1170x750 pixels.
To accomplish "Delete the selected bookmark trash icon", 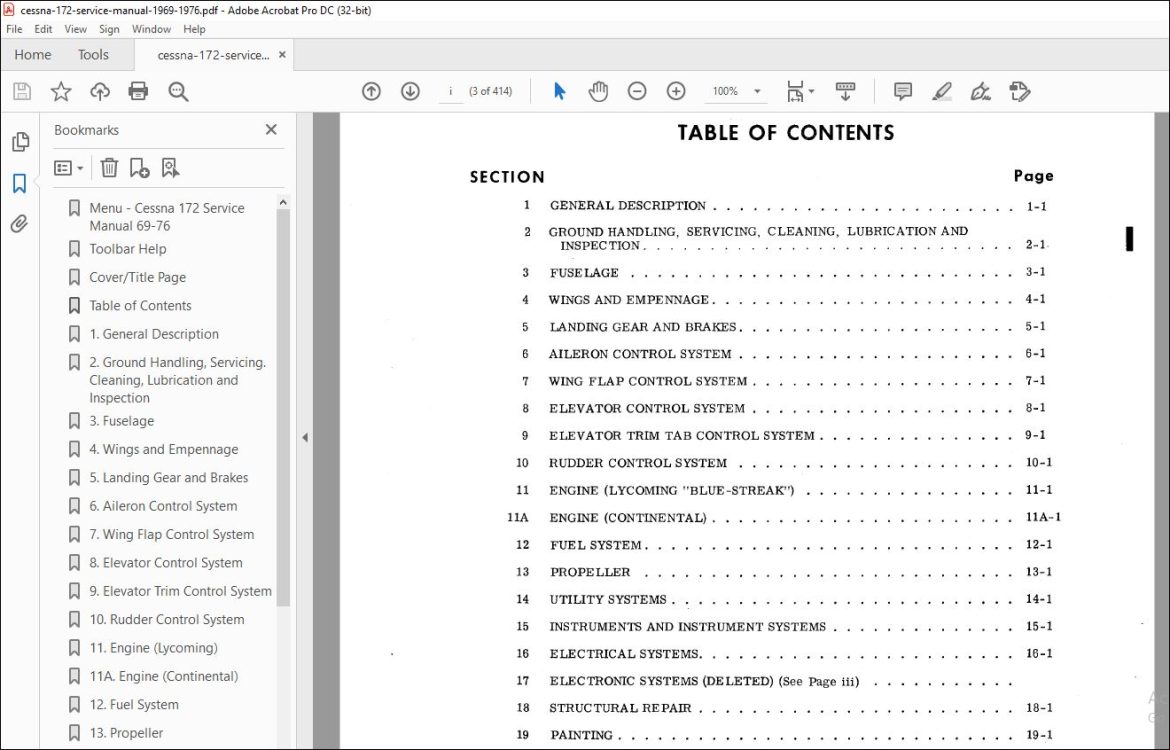I will 109,167.
